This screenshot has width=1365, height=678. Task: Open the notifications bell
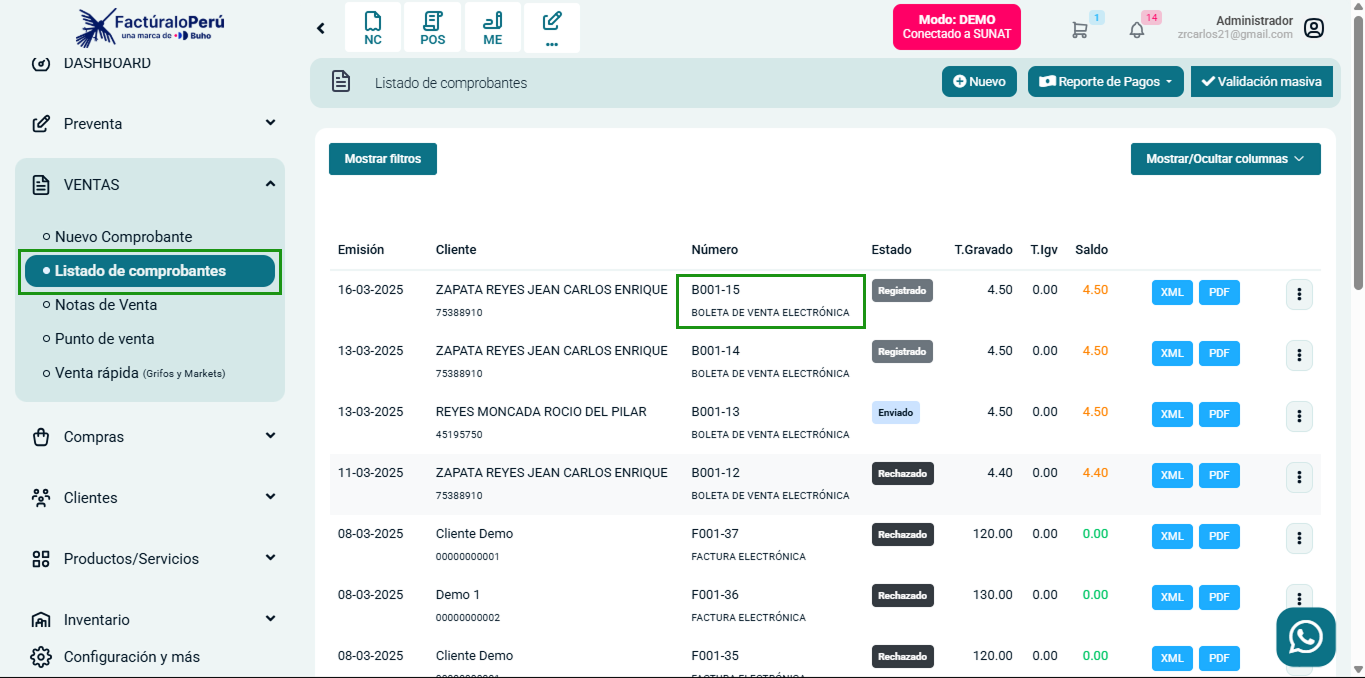tap(1137, 29)
